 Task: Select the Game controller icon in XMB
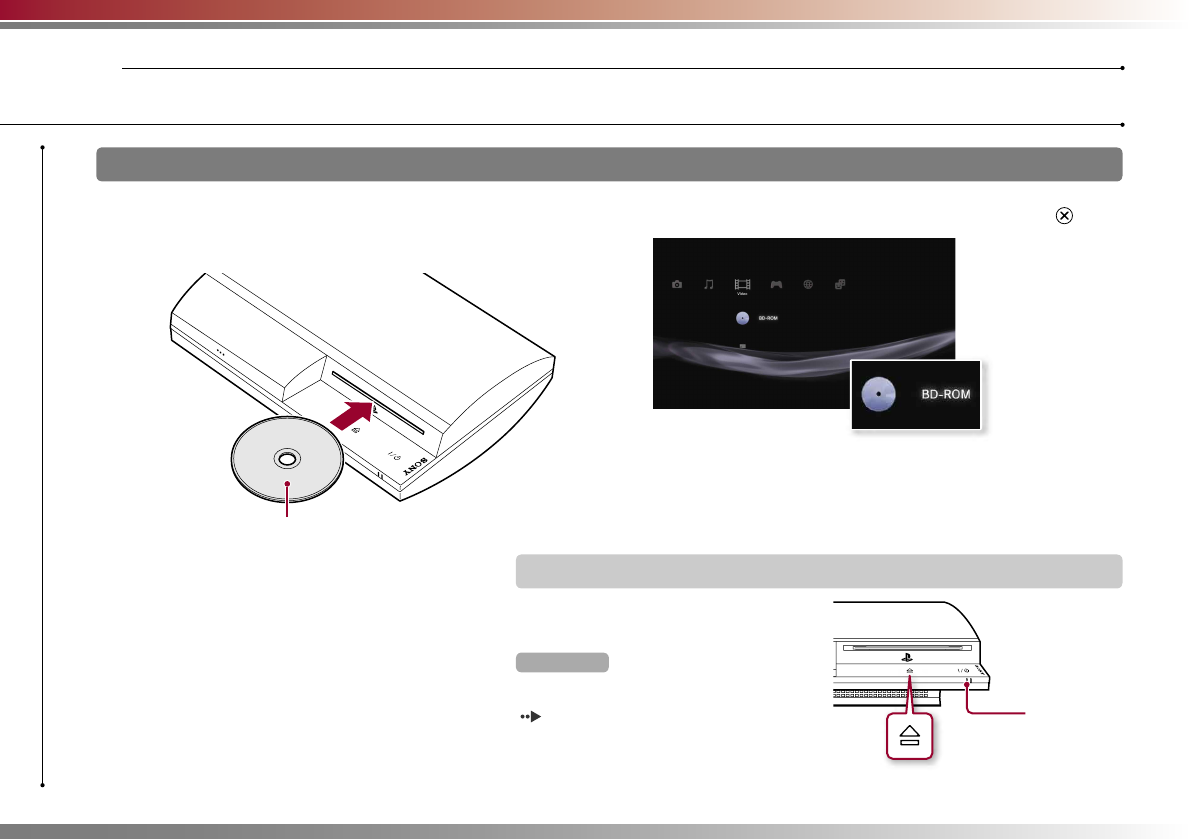click(x=776, y=285)
